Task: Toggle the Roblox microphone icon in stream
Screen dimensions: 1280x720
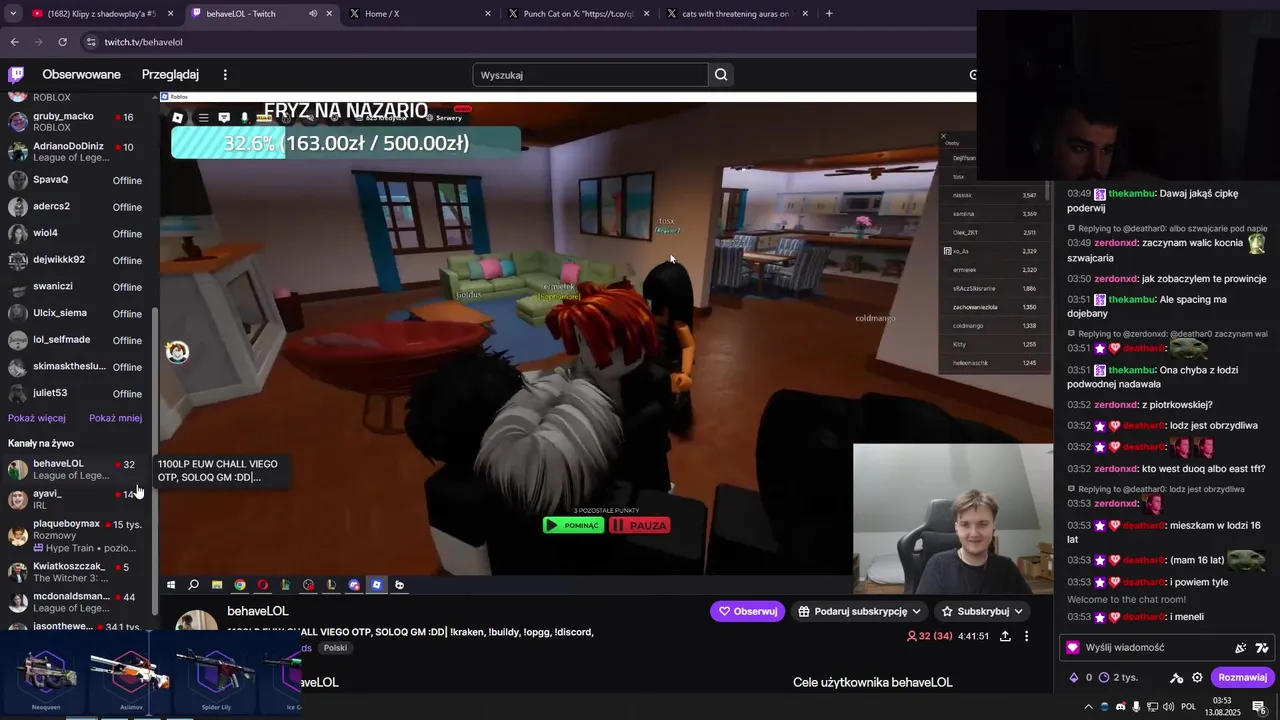Action: pos(244,118)
